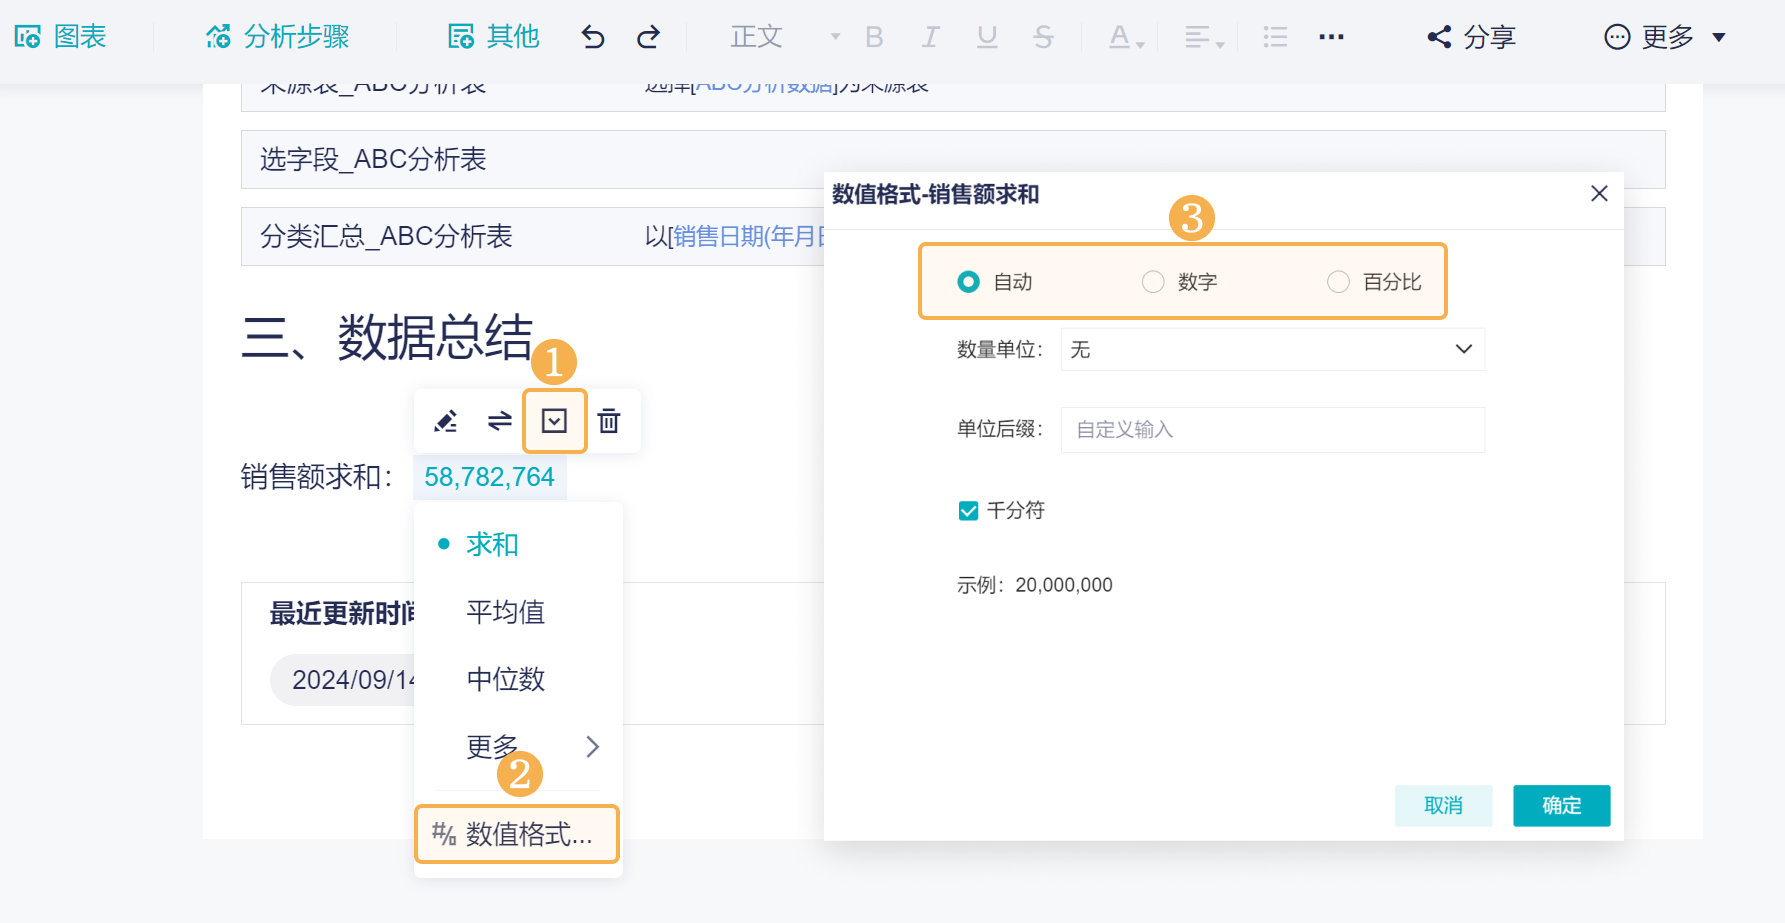
Task: Click the undo arrow icon
Action: 592,36
